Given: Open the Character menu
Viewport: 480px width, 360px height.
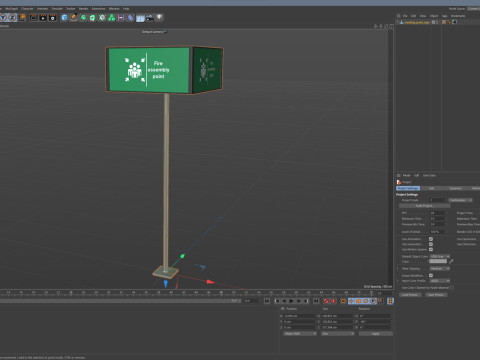Looking at the screenshot, I should coord(27,9).
